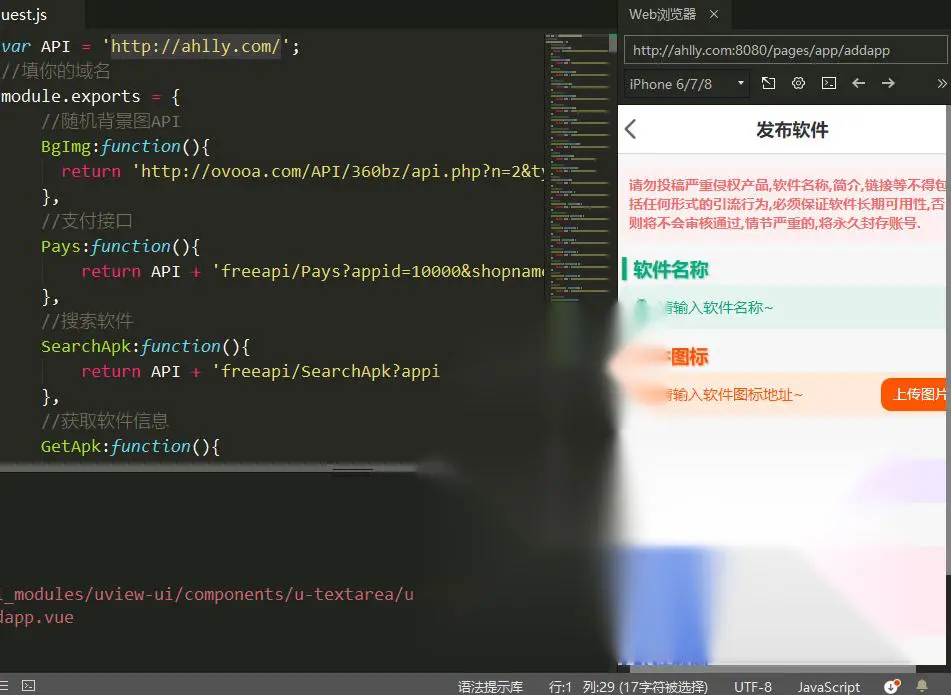
Task: Open the Web browser settings gear
Action: [798, 83]
